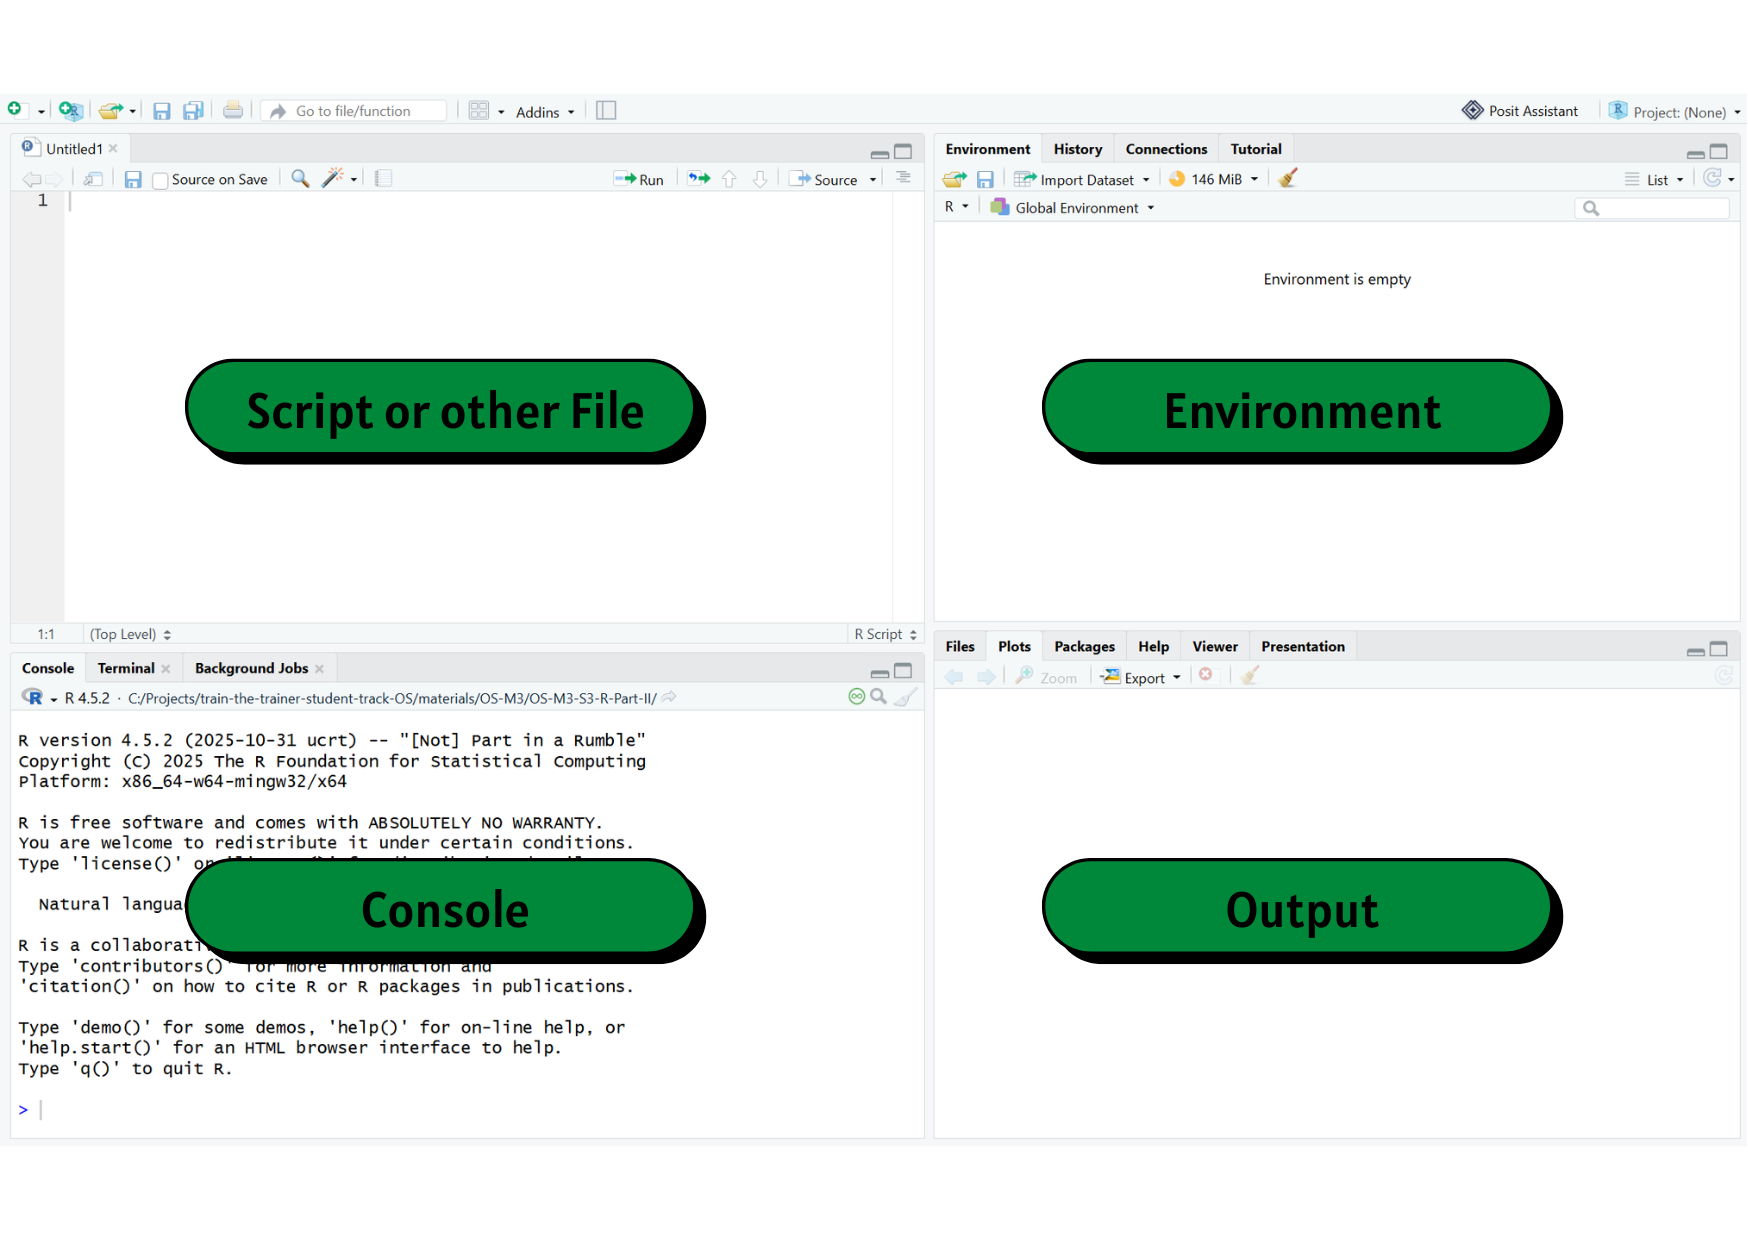This screenshot has width=1748, height=1240.
Task: Load workspace folder icon in Environment
Action: (x=955, y=179)
